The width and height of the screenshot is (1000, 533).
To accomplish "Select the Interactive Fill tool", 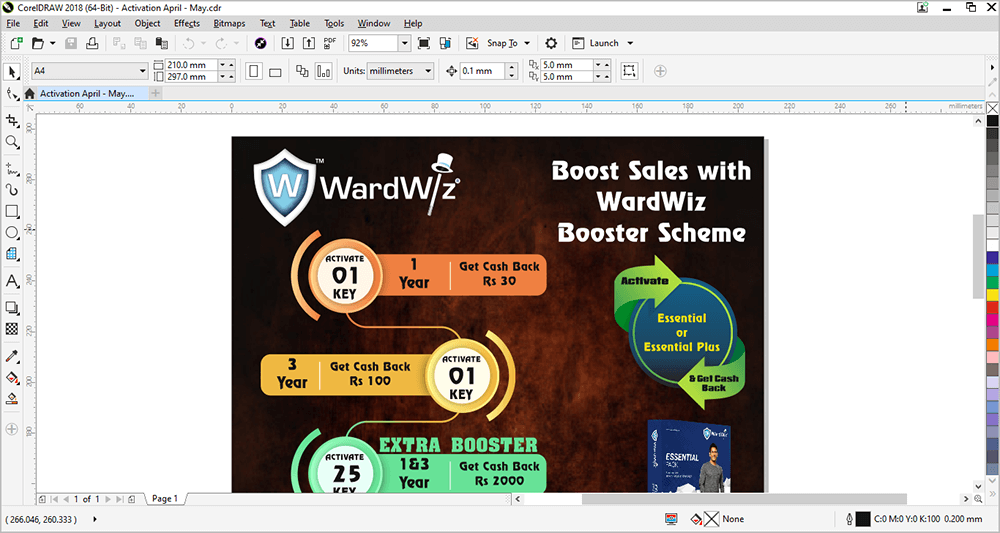I will coord(11,377).
